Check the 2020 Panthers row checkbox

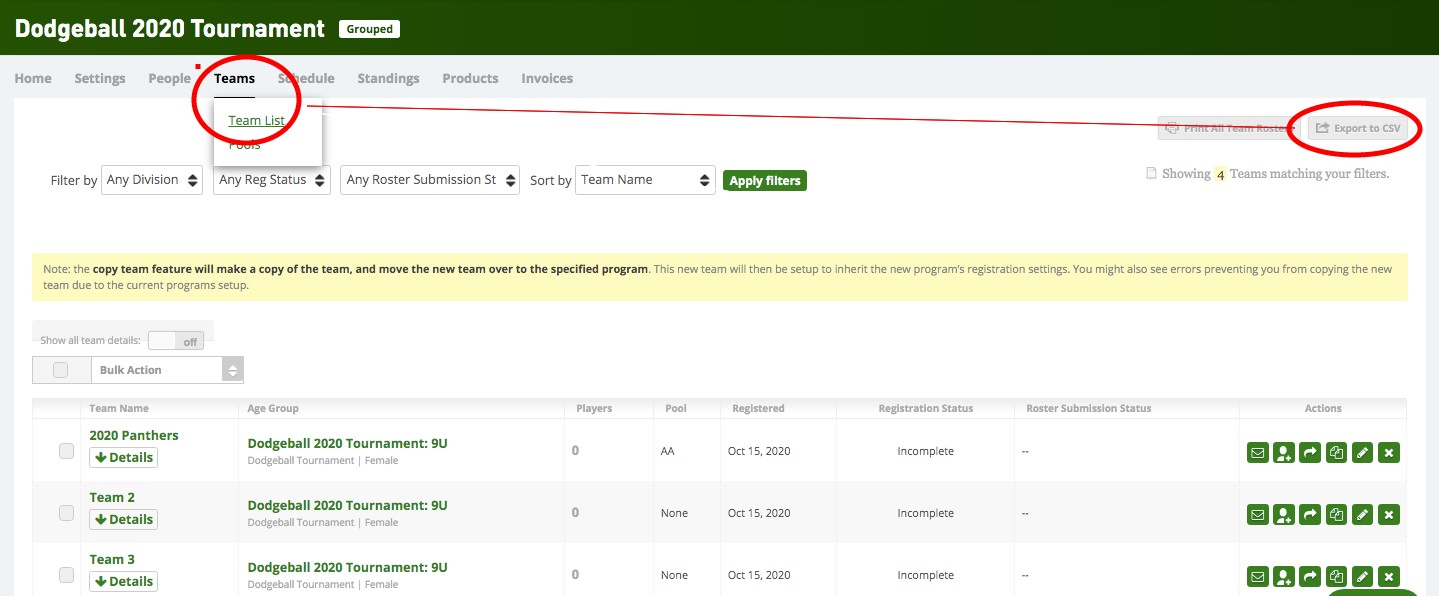[x=66, y=450]
